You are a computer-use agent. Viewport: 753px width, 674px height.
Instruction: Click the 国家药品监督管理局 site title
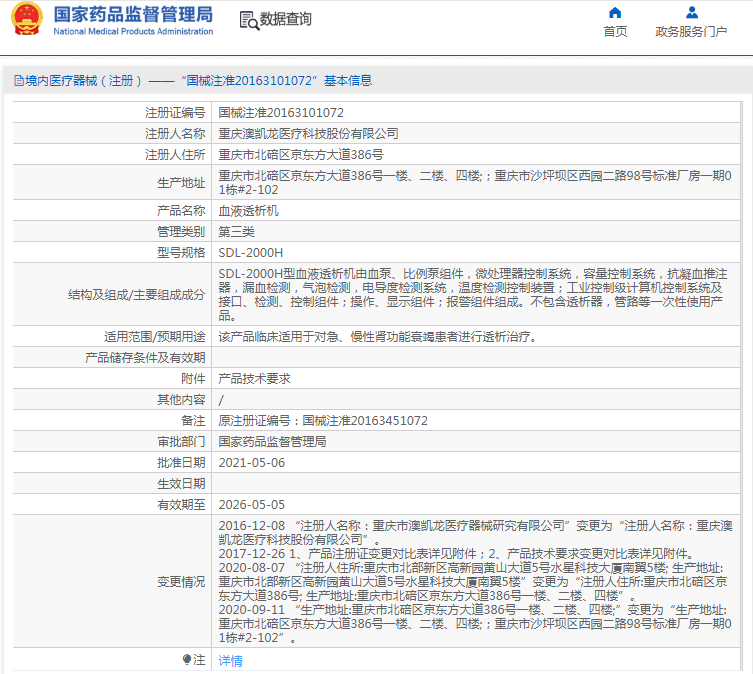133,15
